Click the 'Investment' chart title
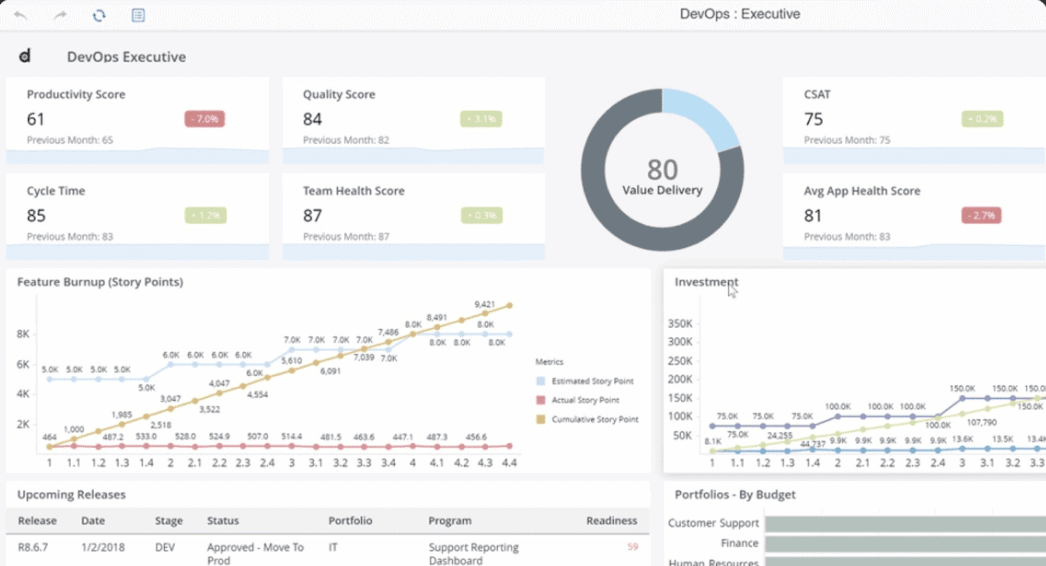Image resolution: width=1046 pixels, height=566 pixels. tap(706, 282)
